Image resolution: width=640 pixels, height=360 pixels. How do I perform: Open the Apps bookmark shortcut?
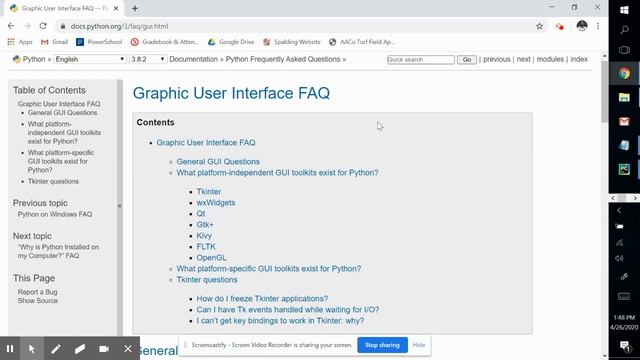tap(20, 42)
